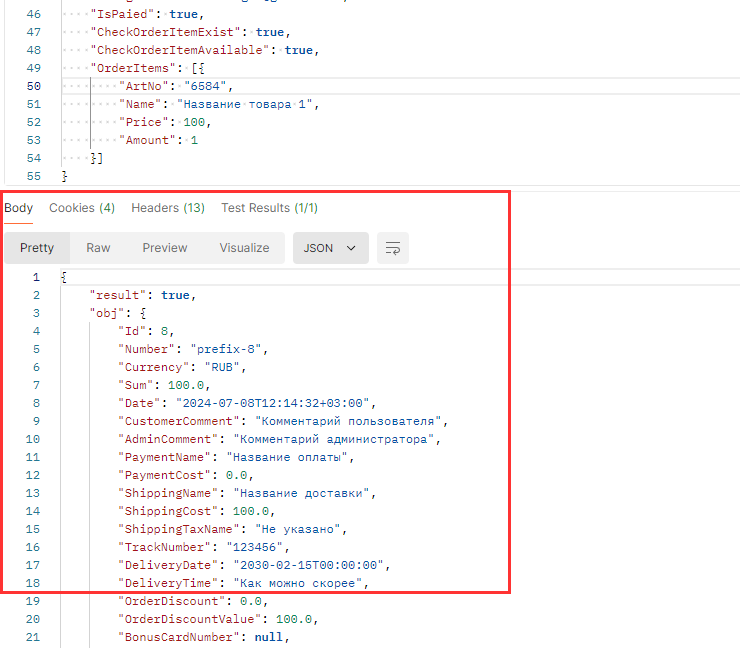Show the Test Results (1/1) tab

click(269, 208)
